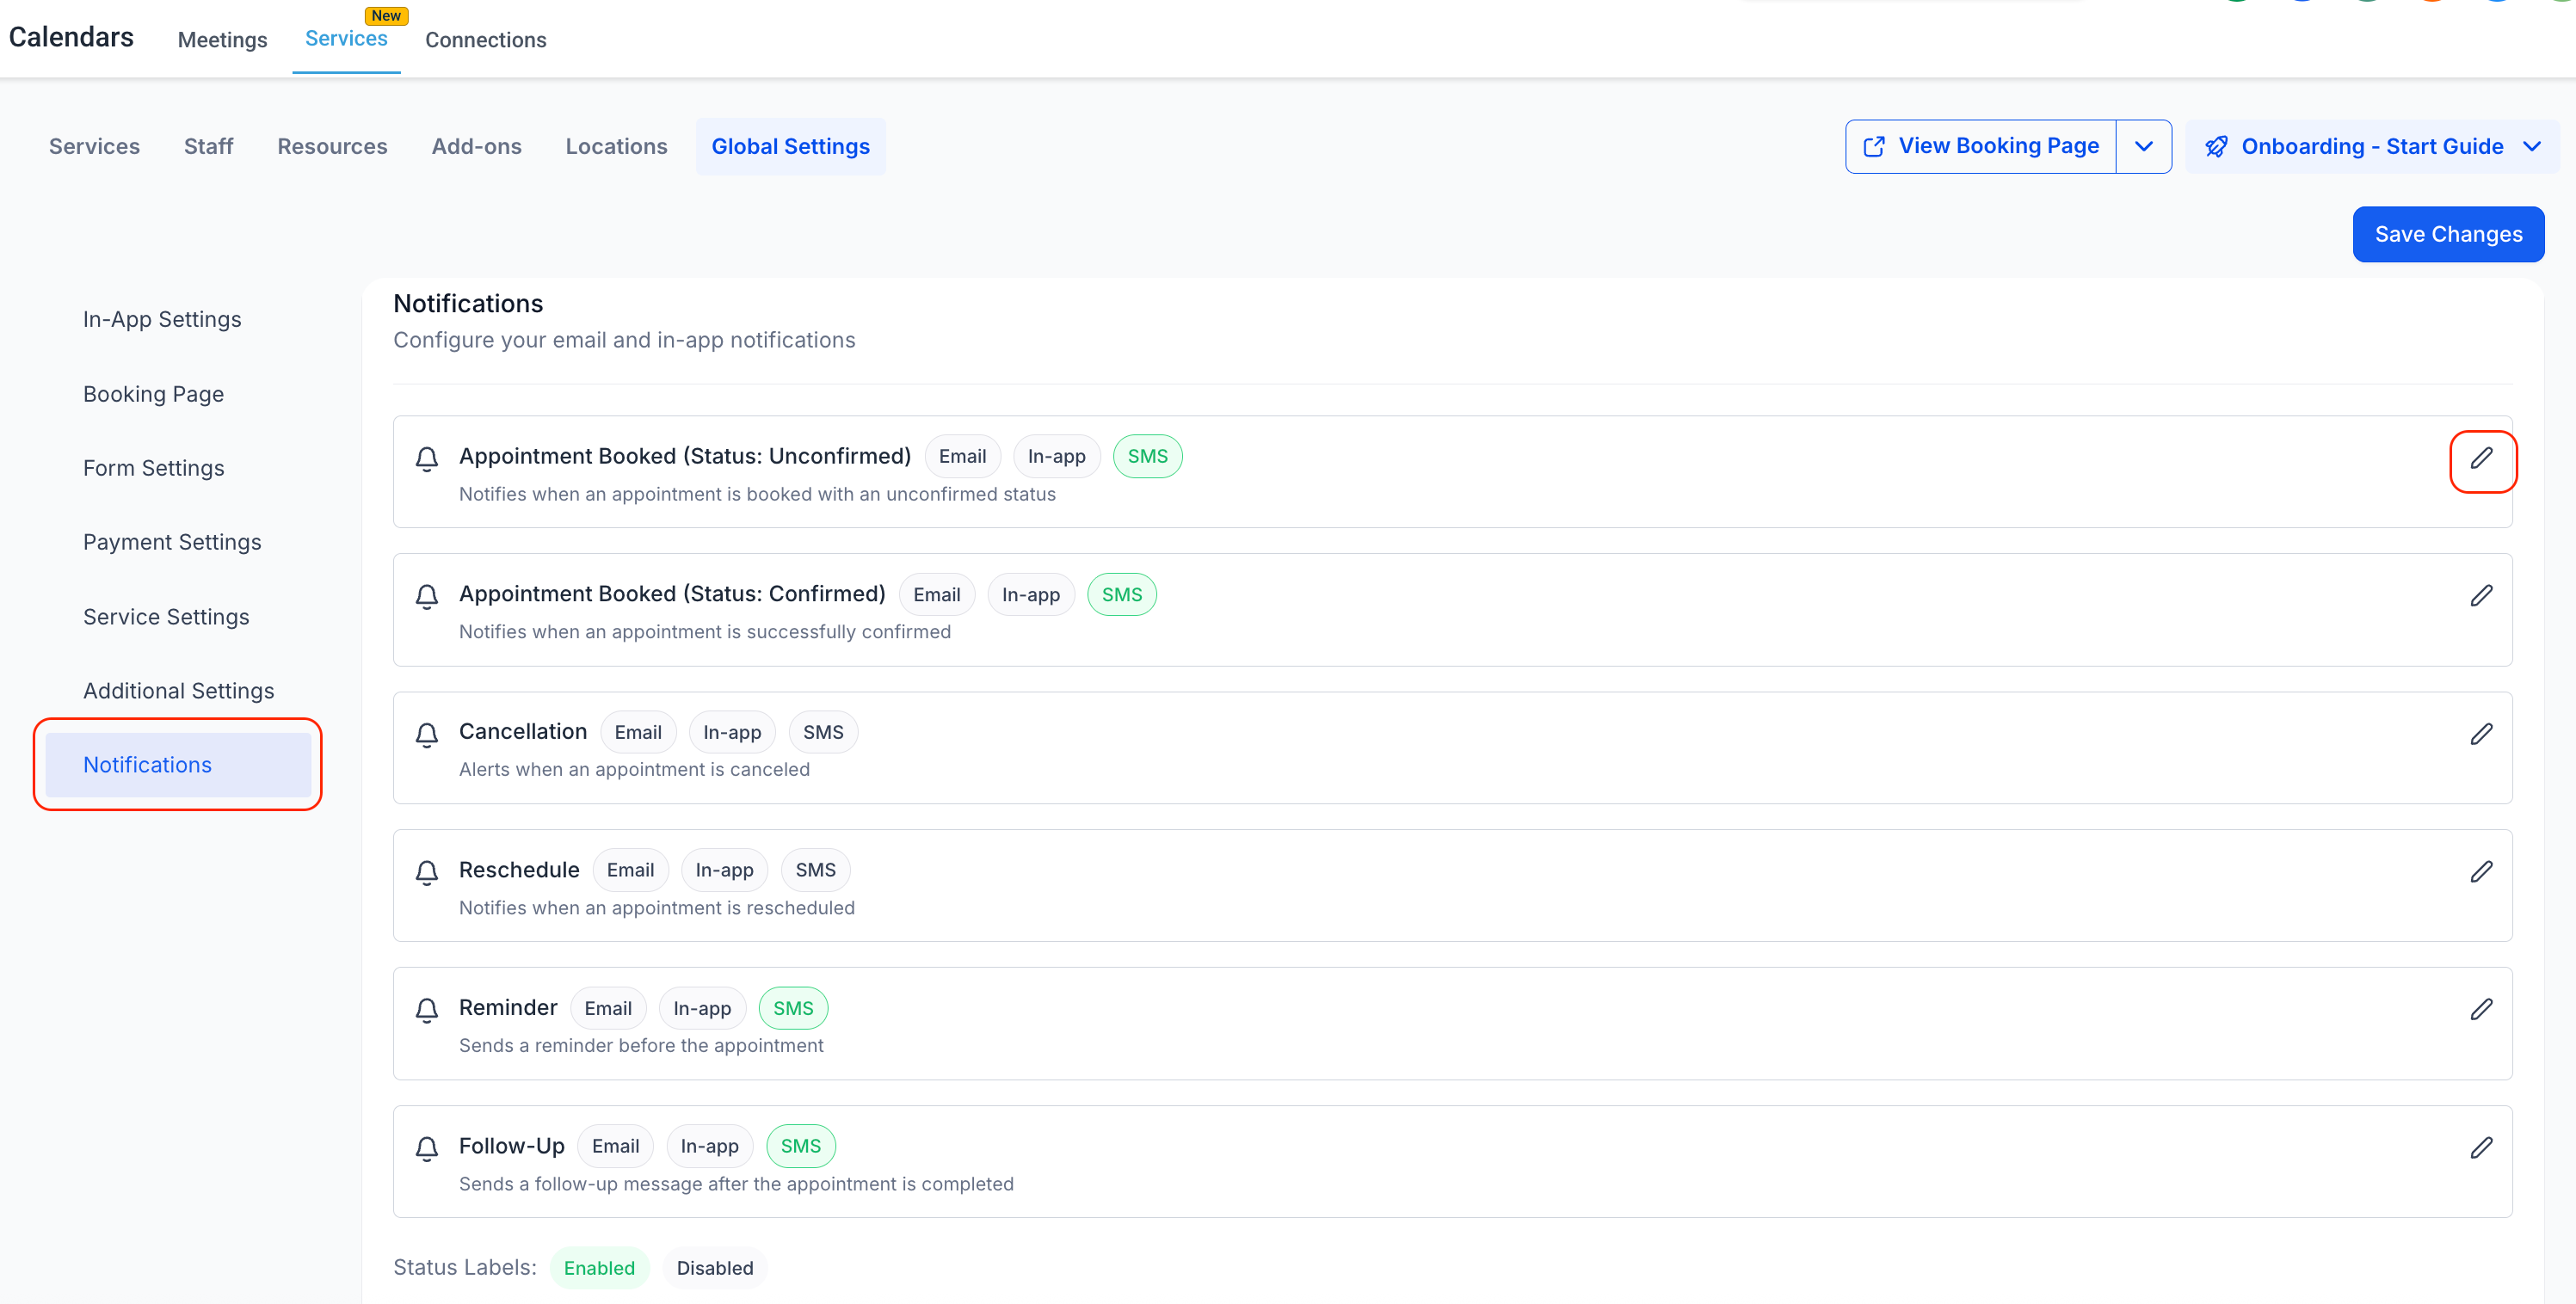Select the Locations sub-tab
Viewport: 2576px width, 1304px height.
(616, 146)
